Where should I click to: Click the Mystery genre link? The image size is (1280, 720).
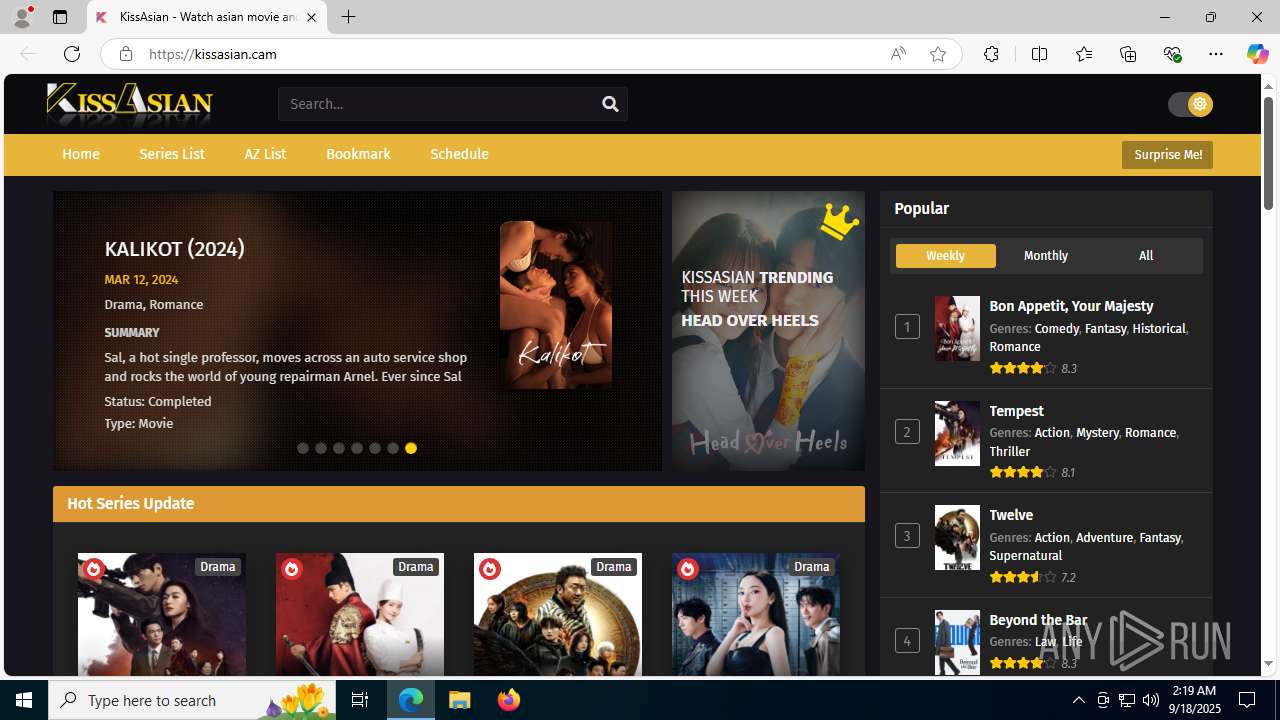[x=1097, y=433]
